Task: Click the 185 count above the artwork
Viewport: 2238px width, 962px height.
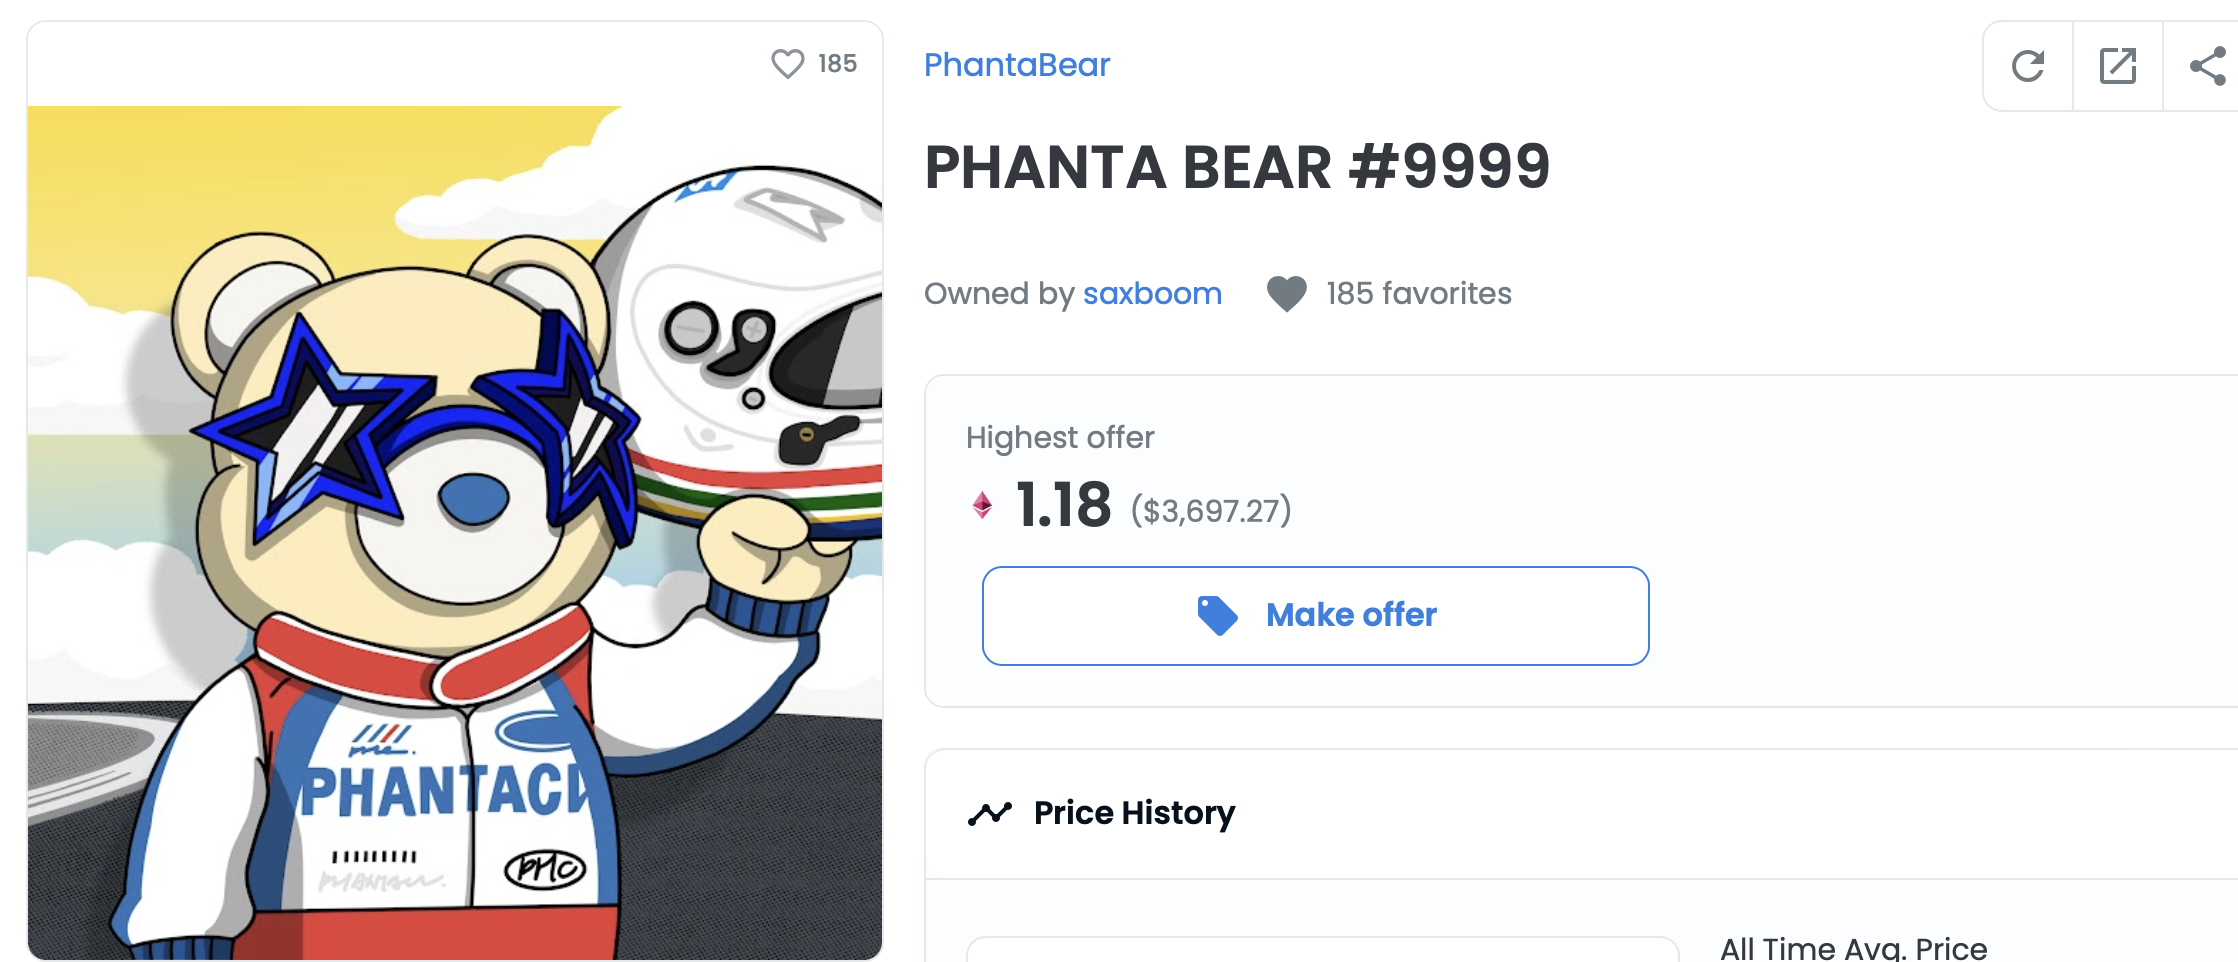Action: 837,64
